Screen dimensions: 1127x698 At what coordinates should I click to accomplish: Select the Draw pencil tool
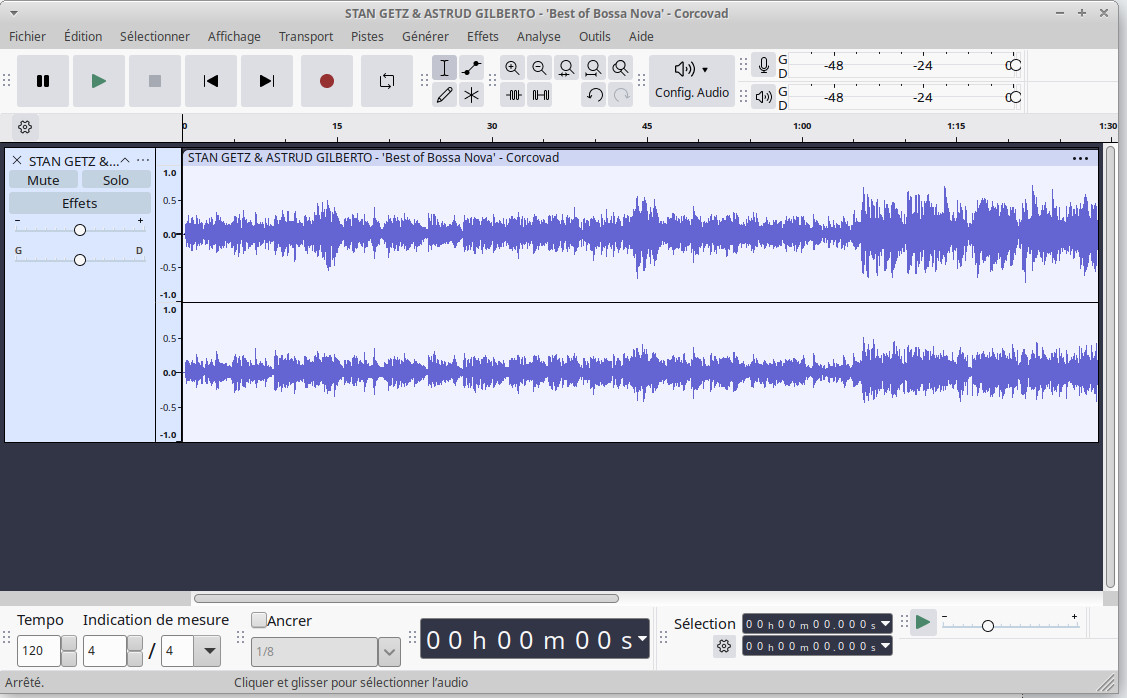444,95
